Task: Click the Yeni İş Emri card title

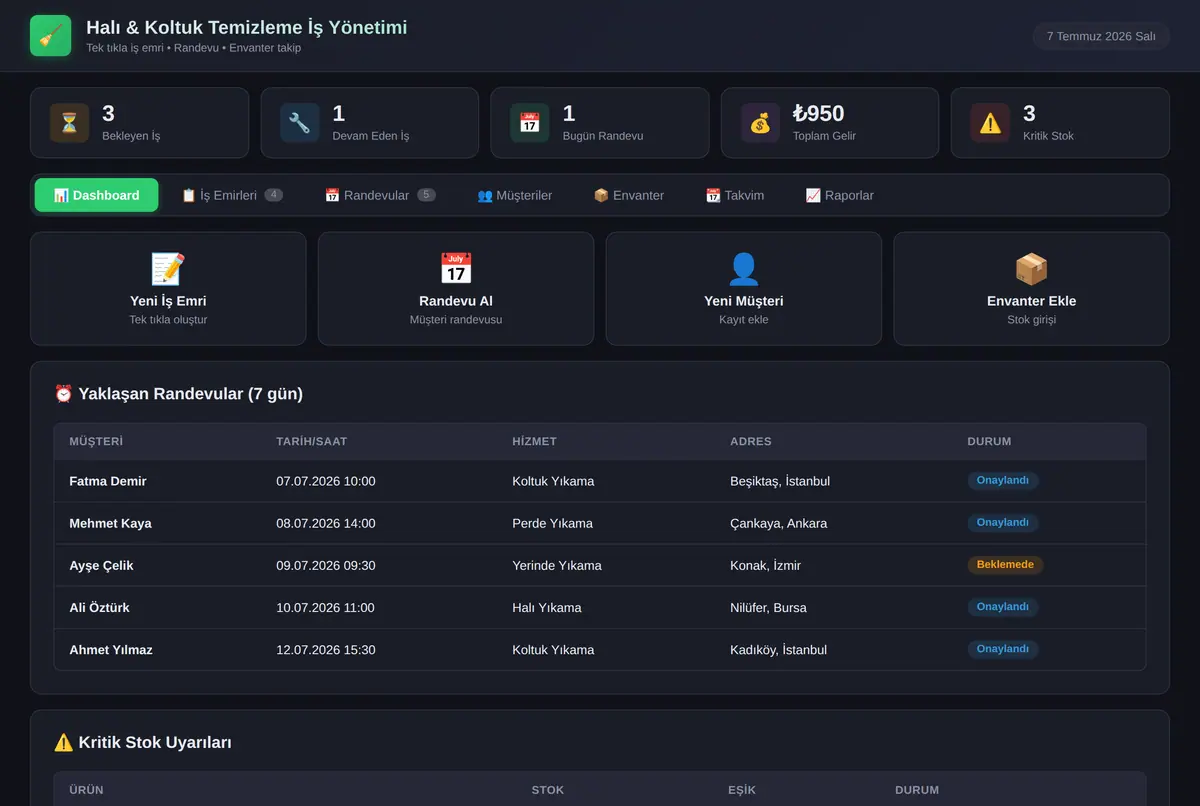Action: click(x=168, y=301)
